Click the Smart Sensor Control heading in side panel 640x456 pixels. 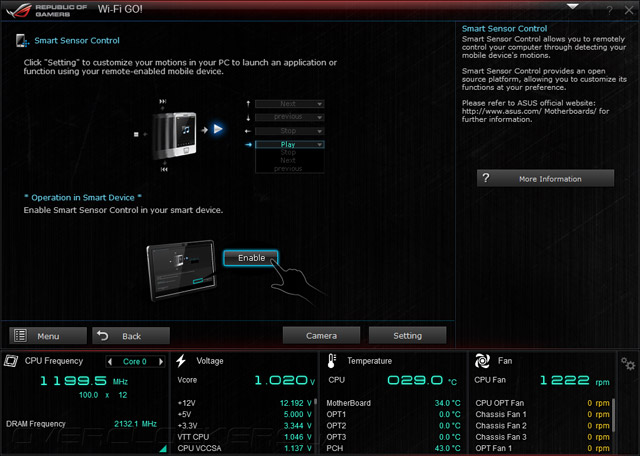tap(504, 29)
